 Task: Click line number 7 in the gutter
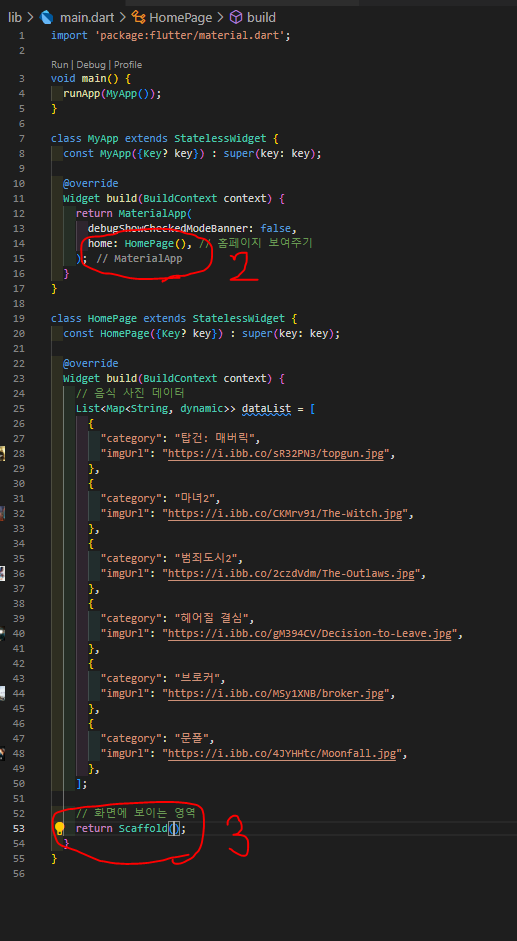21,139
